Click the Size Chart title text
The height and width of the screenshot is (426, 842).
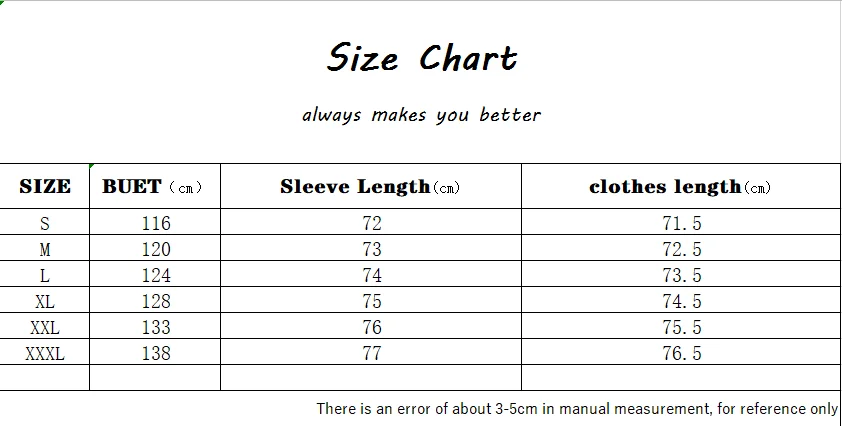tap(422, 58)
